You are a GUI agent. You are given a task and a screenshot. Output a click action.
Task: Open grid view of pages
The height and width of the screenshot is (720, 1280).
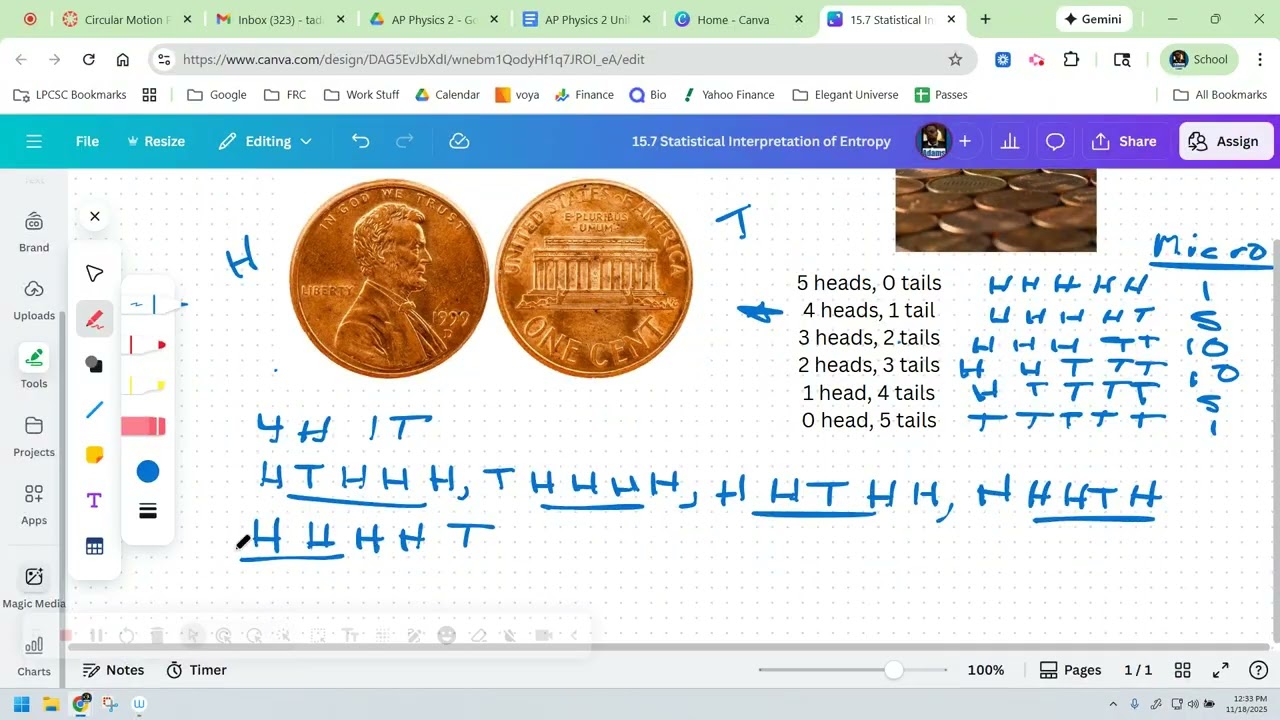coord(1183,670)
